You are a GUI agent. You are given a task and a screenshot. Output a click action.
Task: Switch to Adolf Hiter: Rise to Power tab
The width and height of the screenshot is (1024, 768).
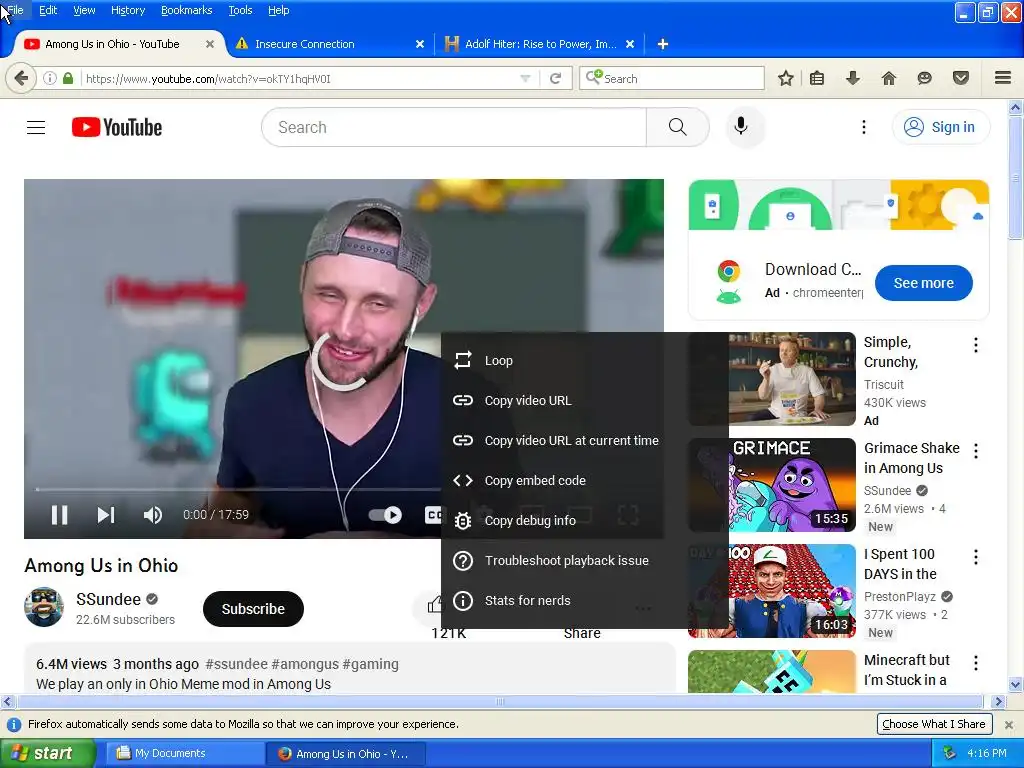pyautogui.click(x=539, y=44)
